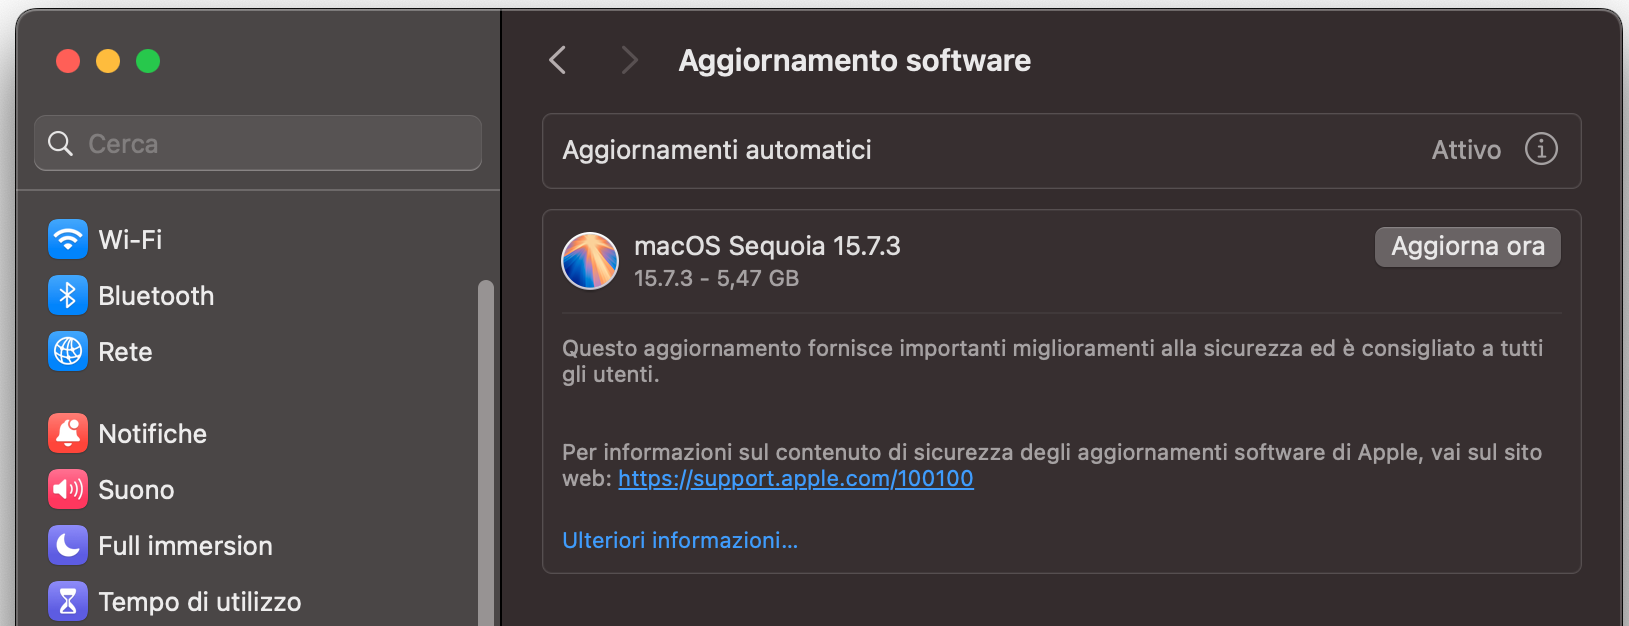This screenshot has height=626, width=1629.
Task: Open Full immersion via the moon icon
Action: pos(67,545)
